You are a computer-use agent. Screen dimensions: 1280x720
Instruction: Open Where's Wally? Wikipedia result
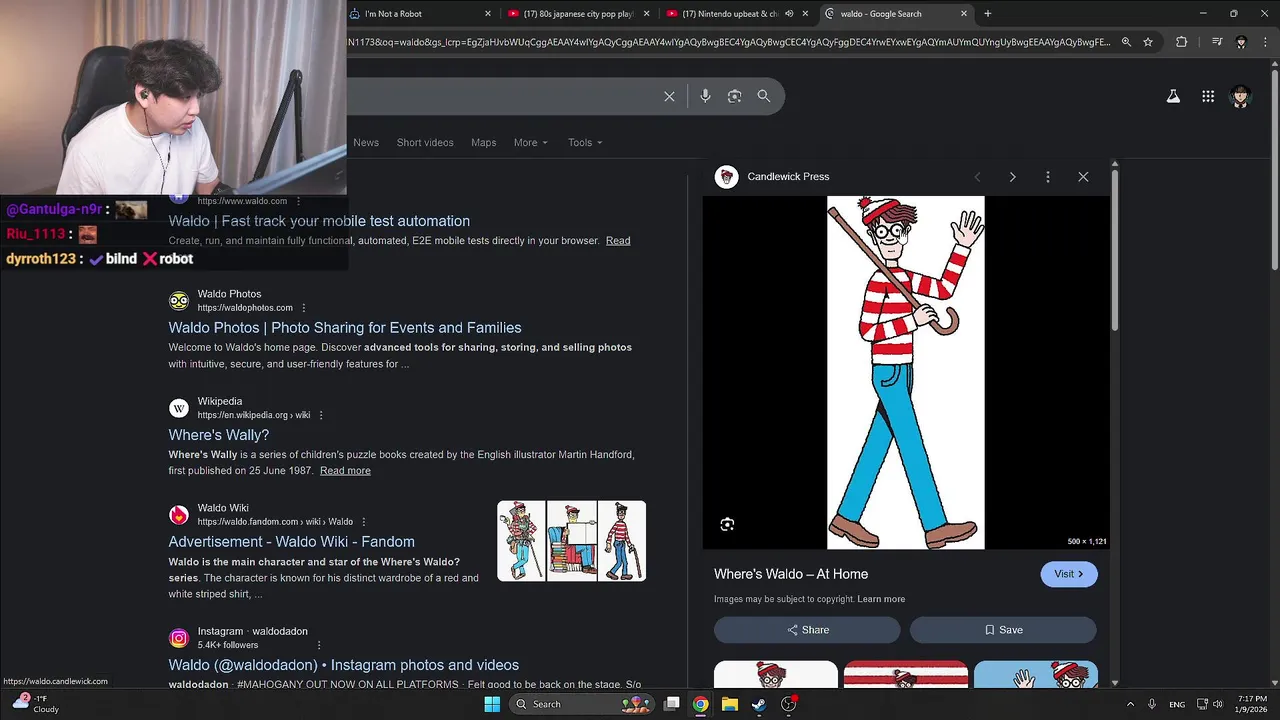[218, 435]
